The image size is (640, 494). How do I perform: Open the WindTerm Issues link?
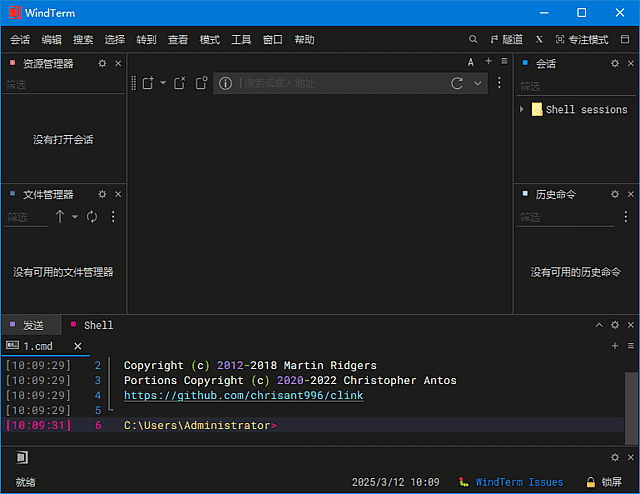click(x=519, y=482)
